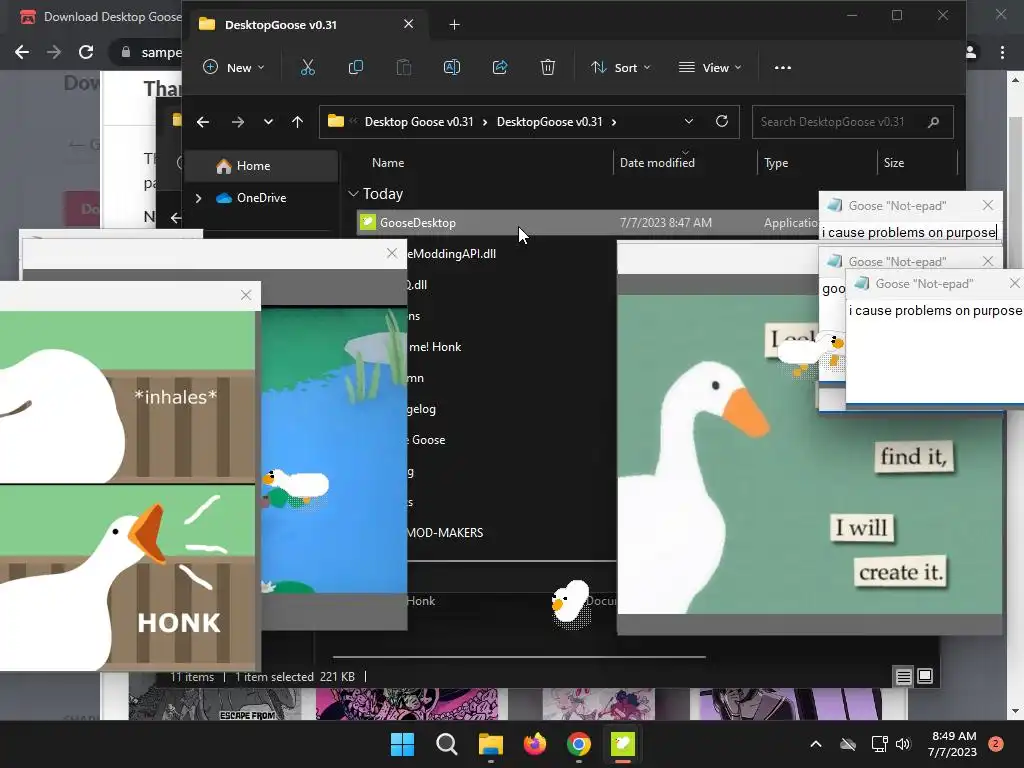Expand the address bar history dropdown
Screen dimensions: 1024x768
point(688,121)
